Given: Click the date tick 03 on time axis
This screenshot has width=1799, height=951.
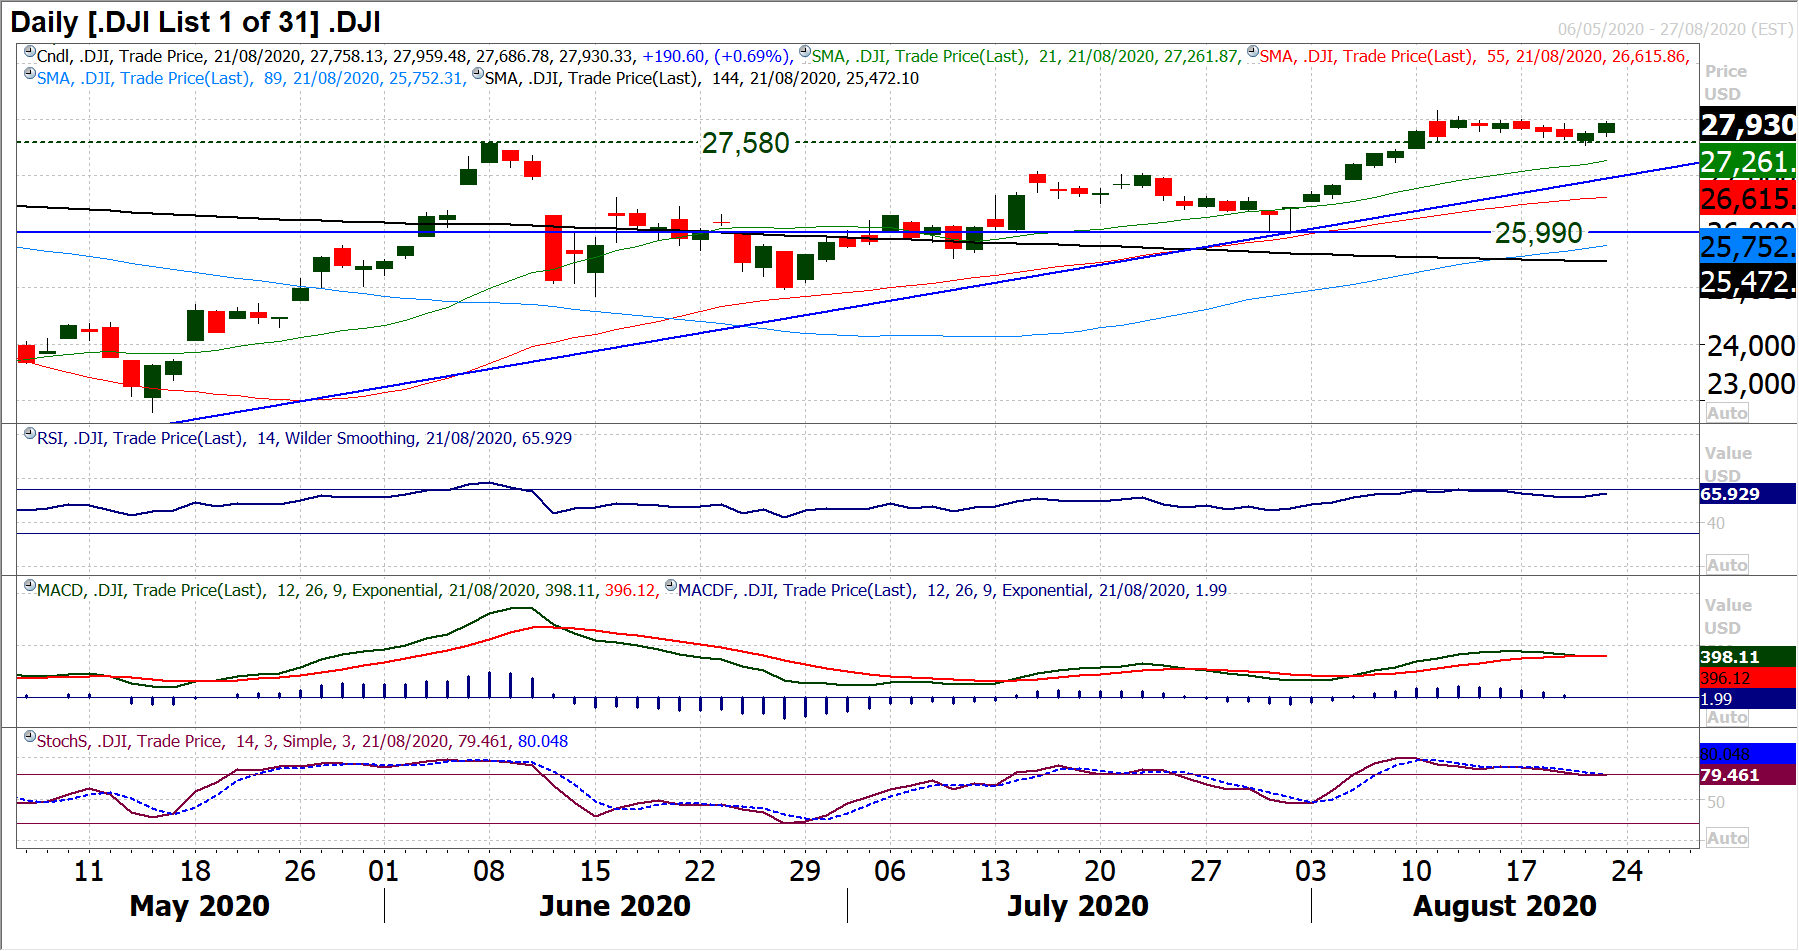Looking at the screenshot, I should click(x=1311, y=871).
